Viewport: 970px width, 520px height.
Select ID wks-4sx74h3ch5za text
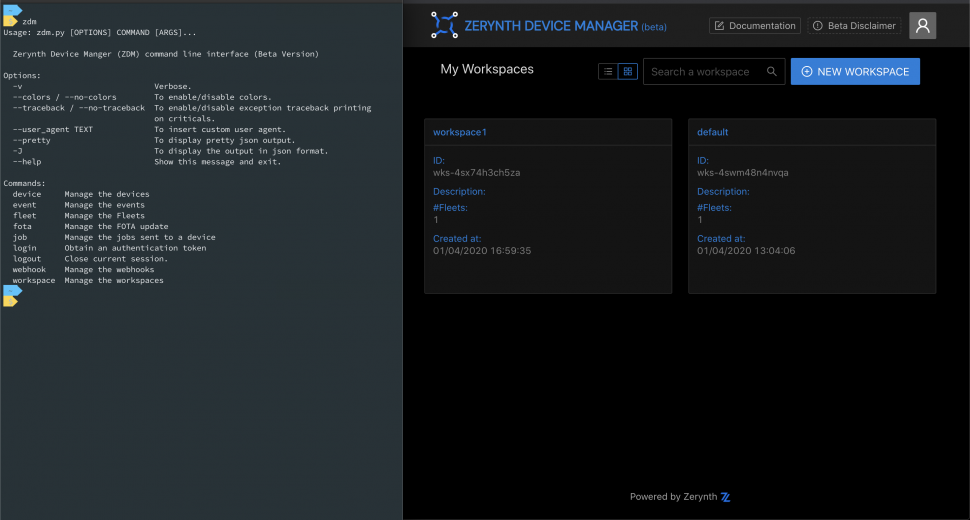[476, 173]
